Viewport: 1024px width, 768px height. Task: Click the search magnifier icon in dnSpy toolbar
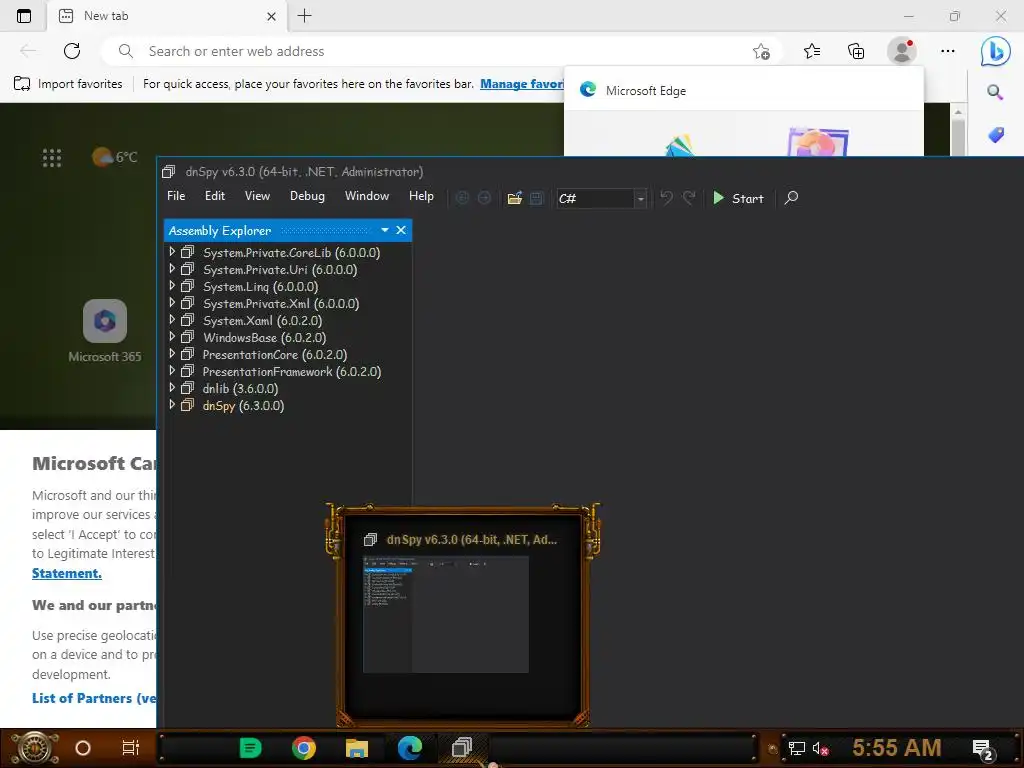click(791, 197)
